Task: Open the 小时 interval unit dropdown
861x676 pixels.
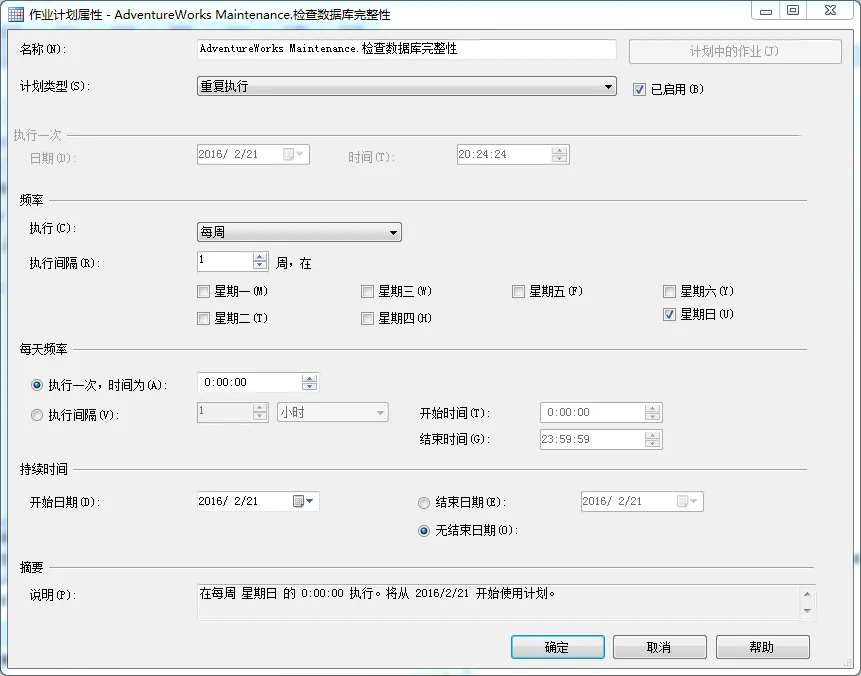Action: click(x=333, y=412)
